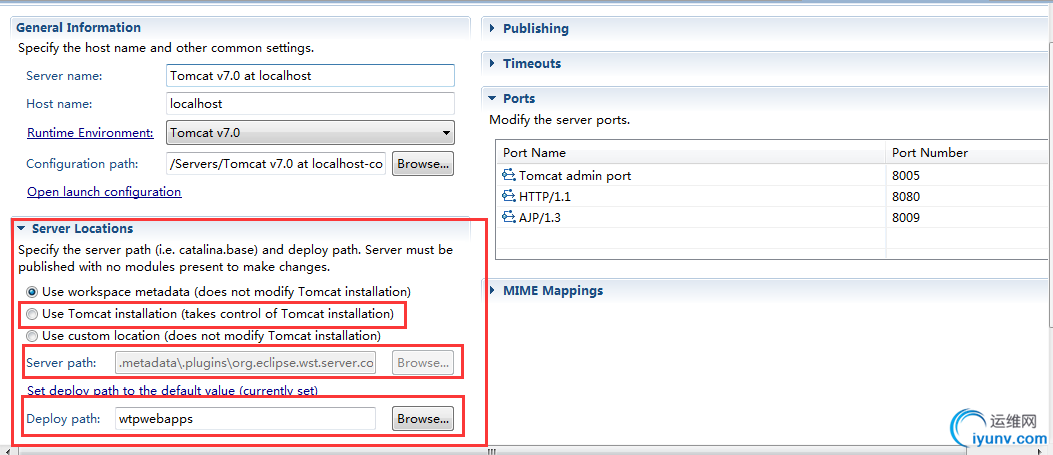The width and height of the screenshot is (1053, 455).
Task: Click the Server name field
Action: tap(310, 76)
